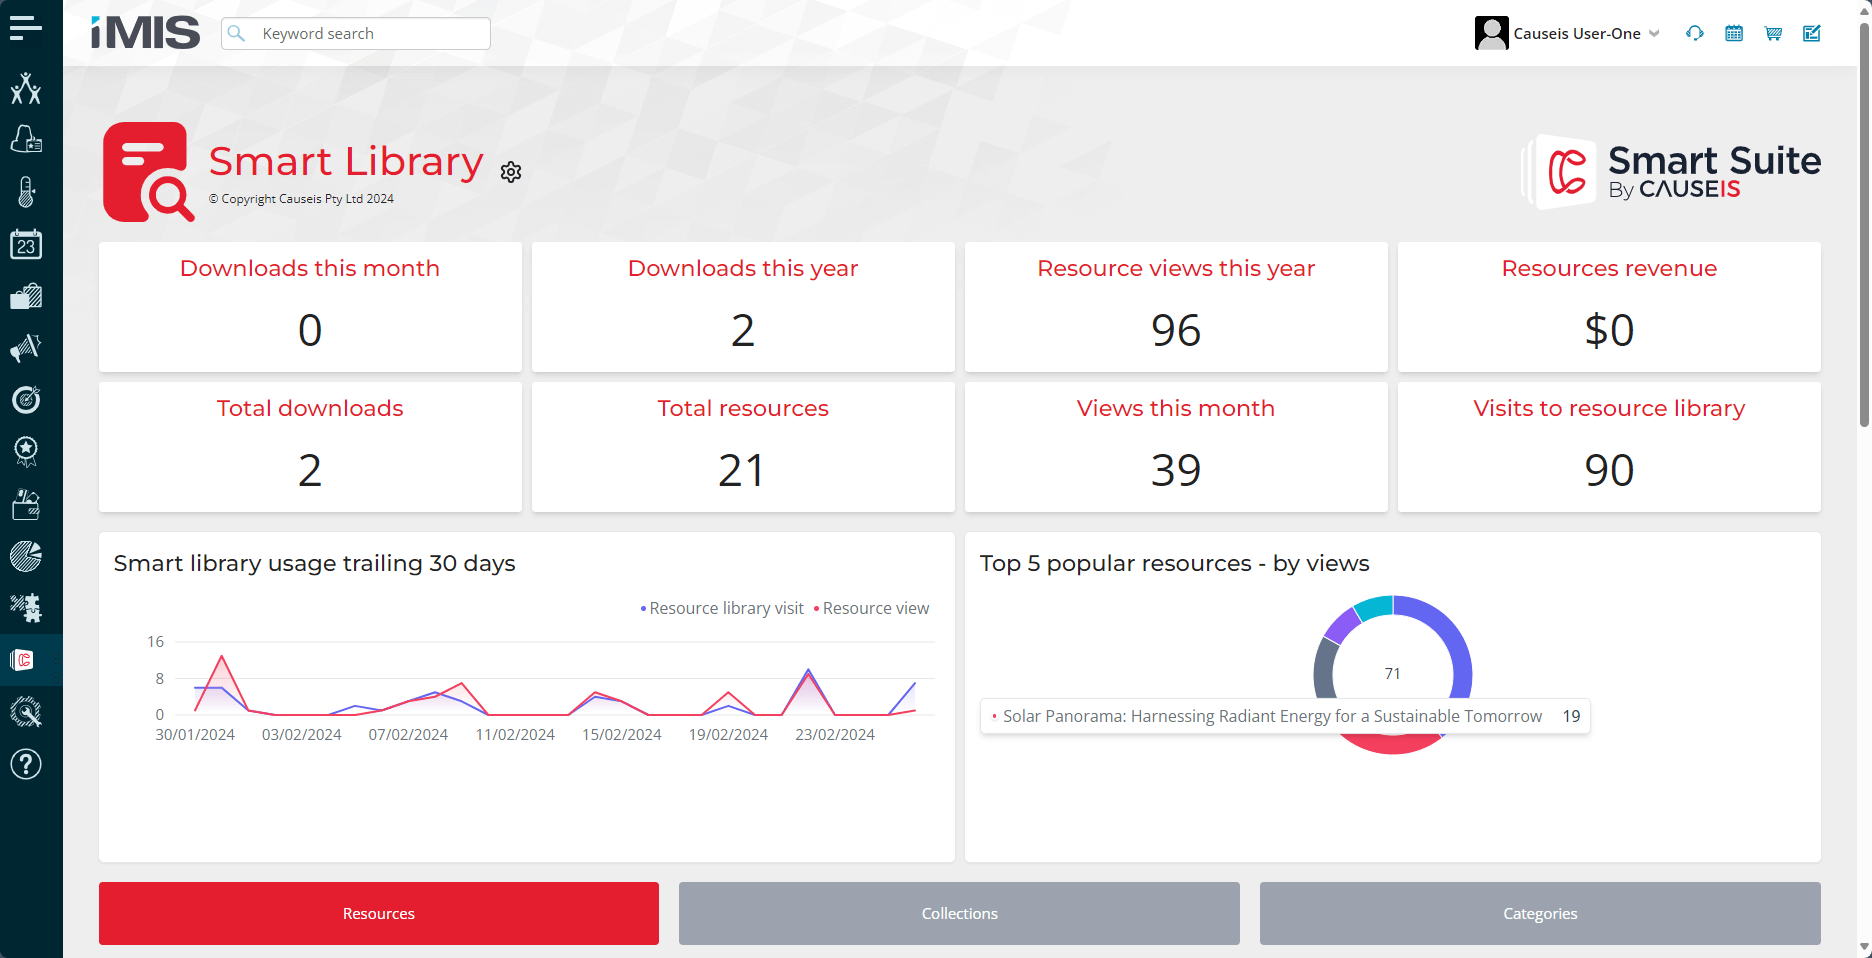Click the grey-blue donut chart segment
Viewport: 1872px width, 958px height.
click(x=1323, y=668)
